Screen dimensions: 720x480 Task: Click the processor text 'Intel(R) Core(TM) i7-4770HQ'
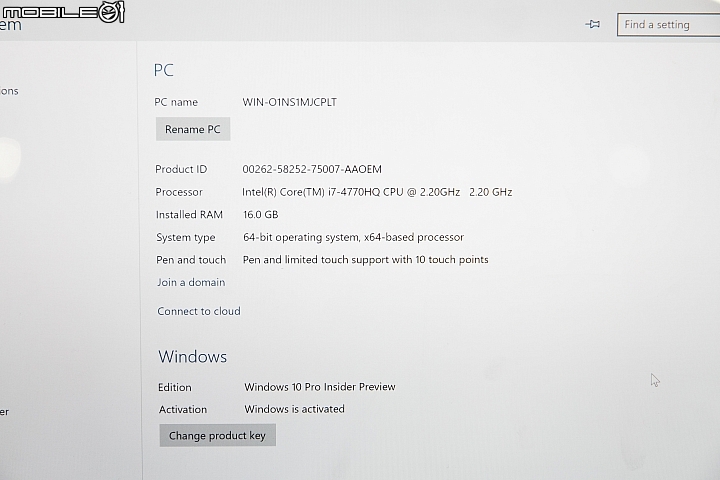pyautogui.click(x=311, y=192)
